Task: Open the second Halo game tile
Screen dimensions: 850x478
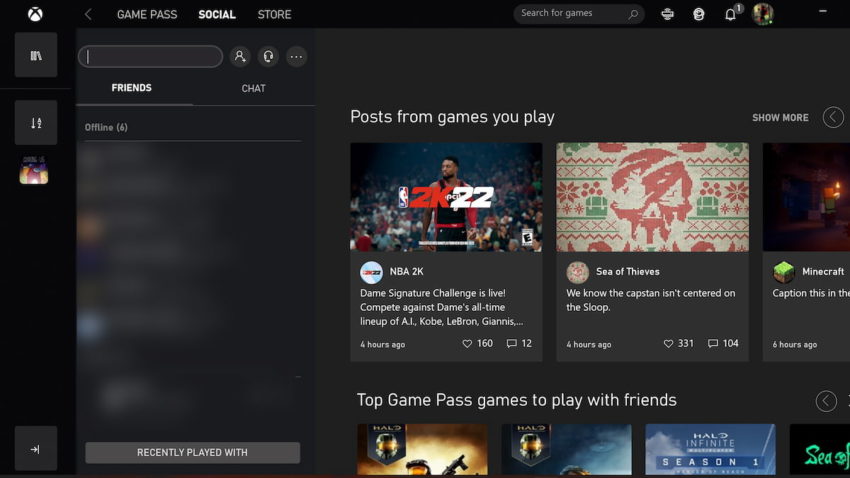Action: click(x=566, y=450)
